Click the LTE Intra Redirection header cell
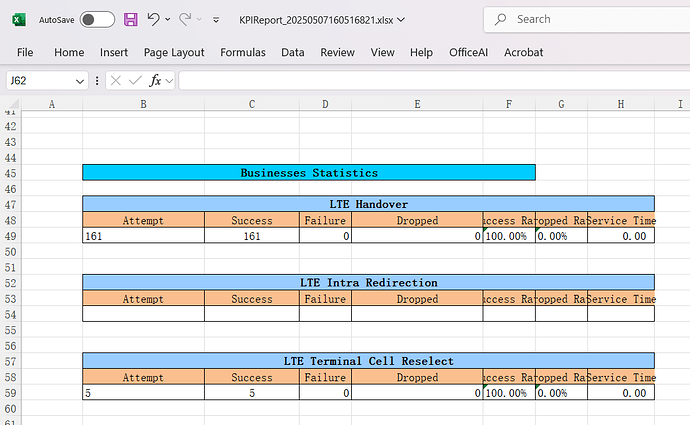The width and height of the screenshot is (690, 425). [368, 282]
